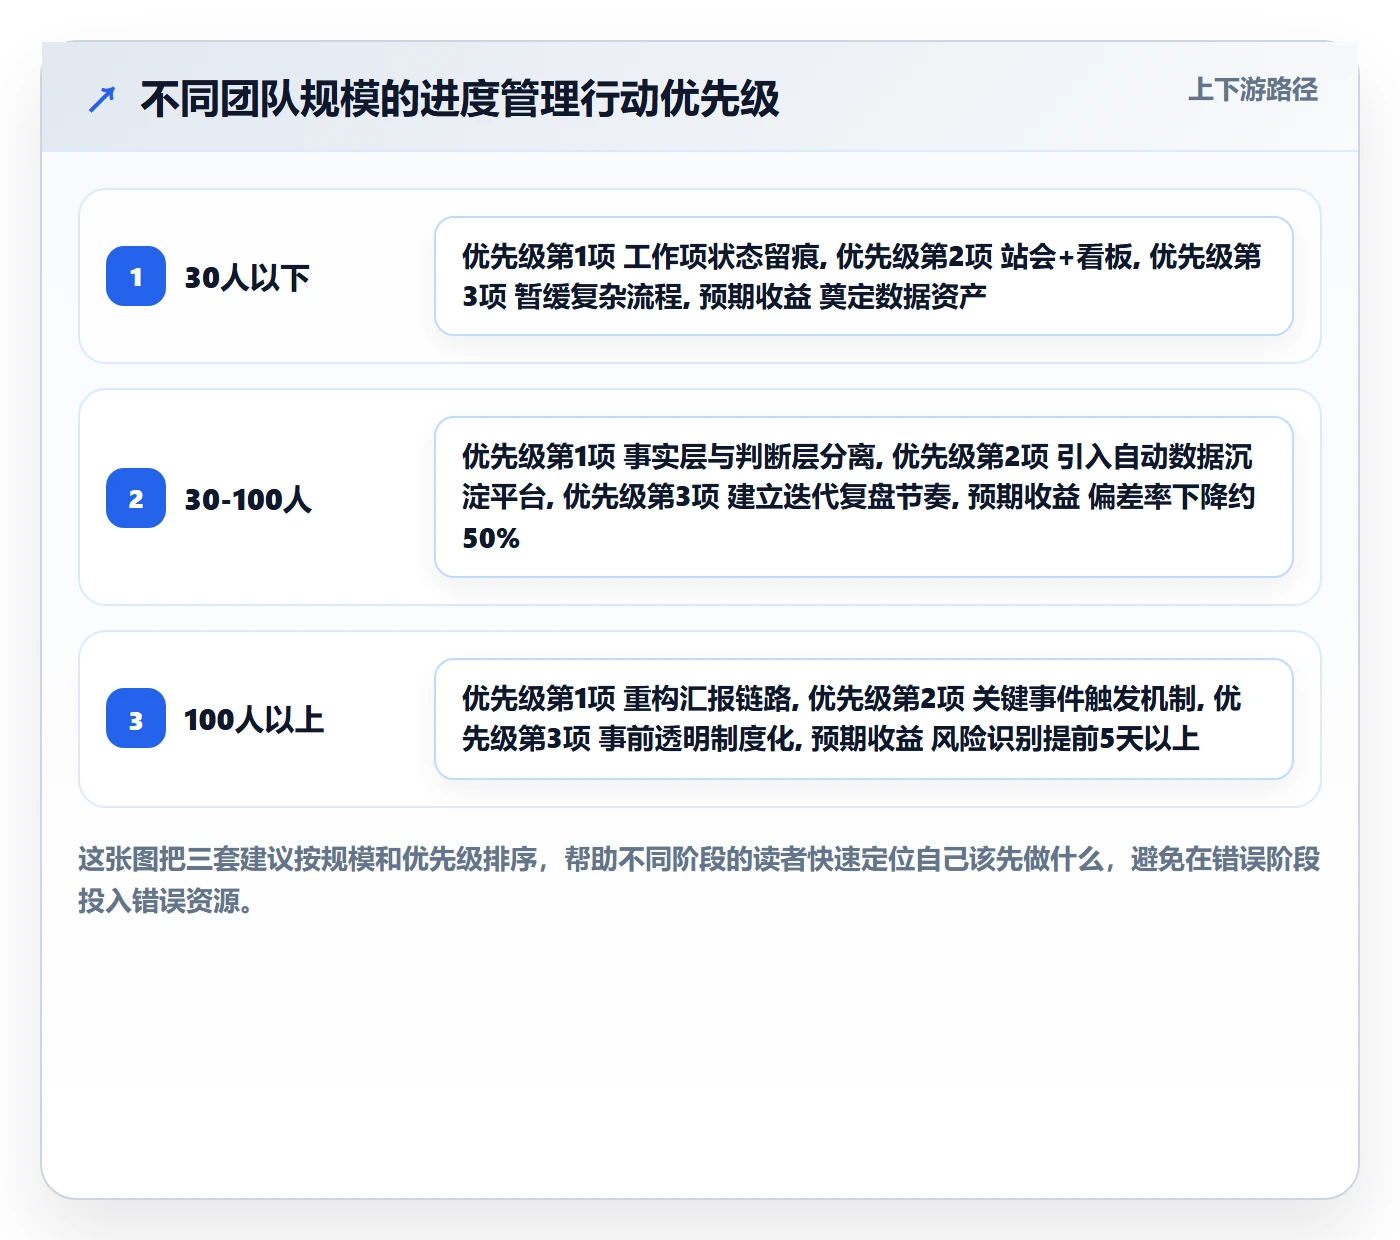Click the description box mentioning 偏差率下降约50%
This screenshot has height=1240, width=1400.
coord(864,497)
